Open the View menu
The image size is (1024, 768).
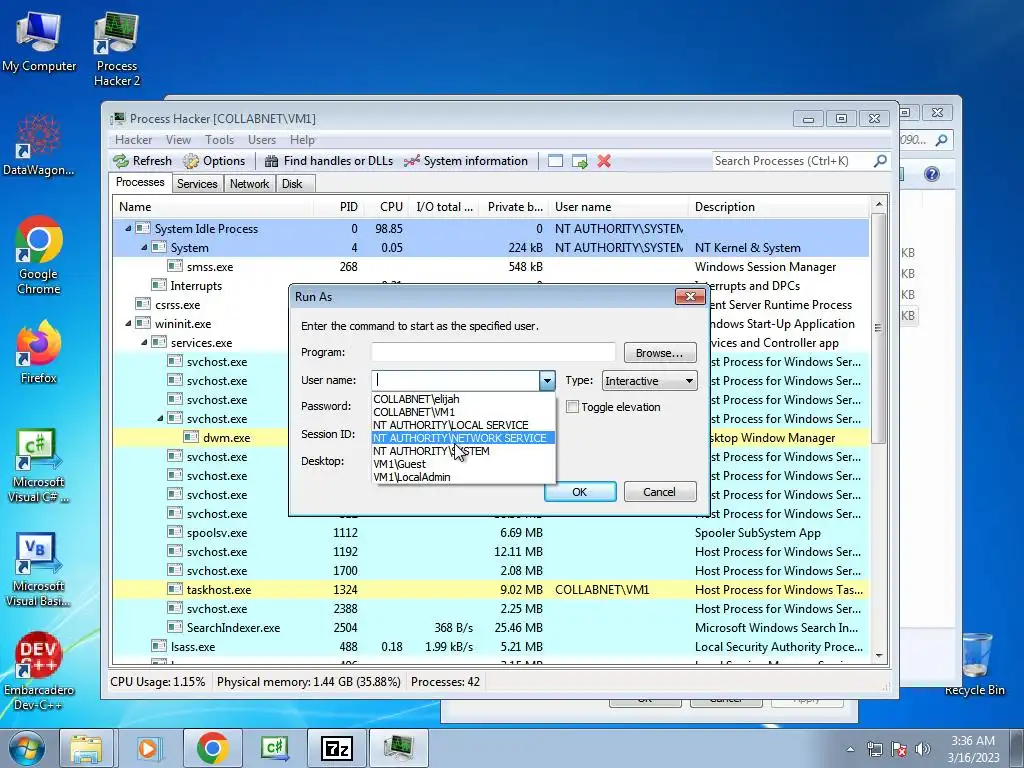178,140
